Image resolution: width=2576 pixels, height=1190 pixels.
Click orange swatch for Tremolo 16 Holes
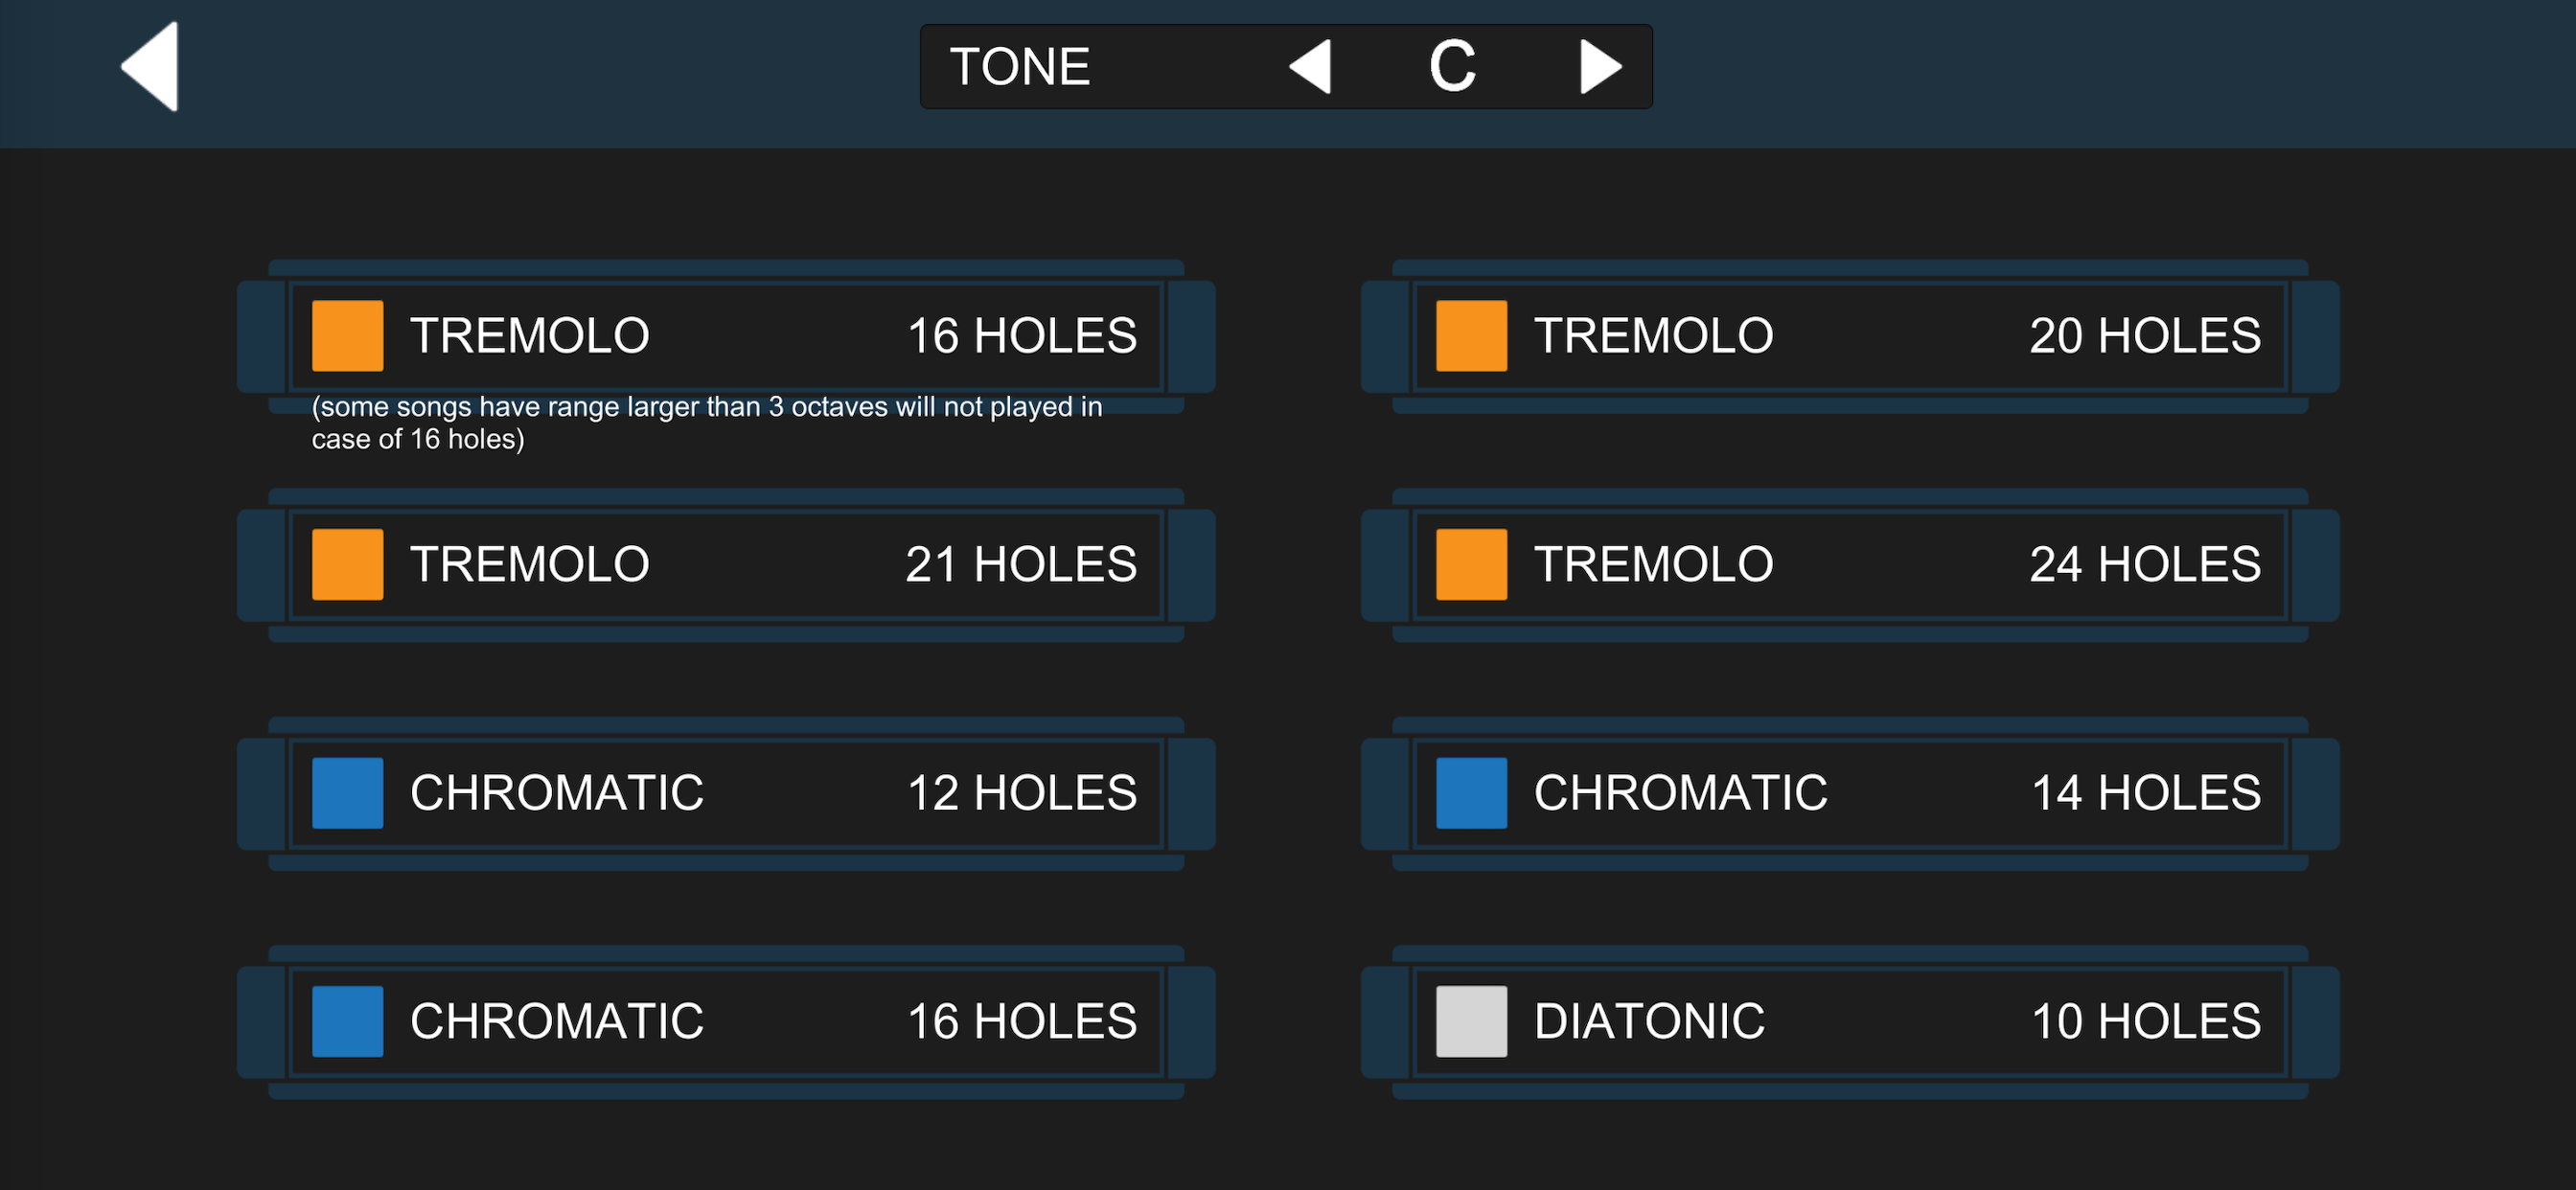tap(347, 336)
